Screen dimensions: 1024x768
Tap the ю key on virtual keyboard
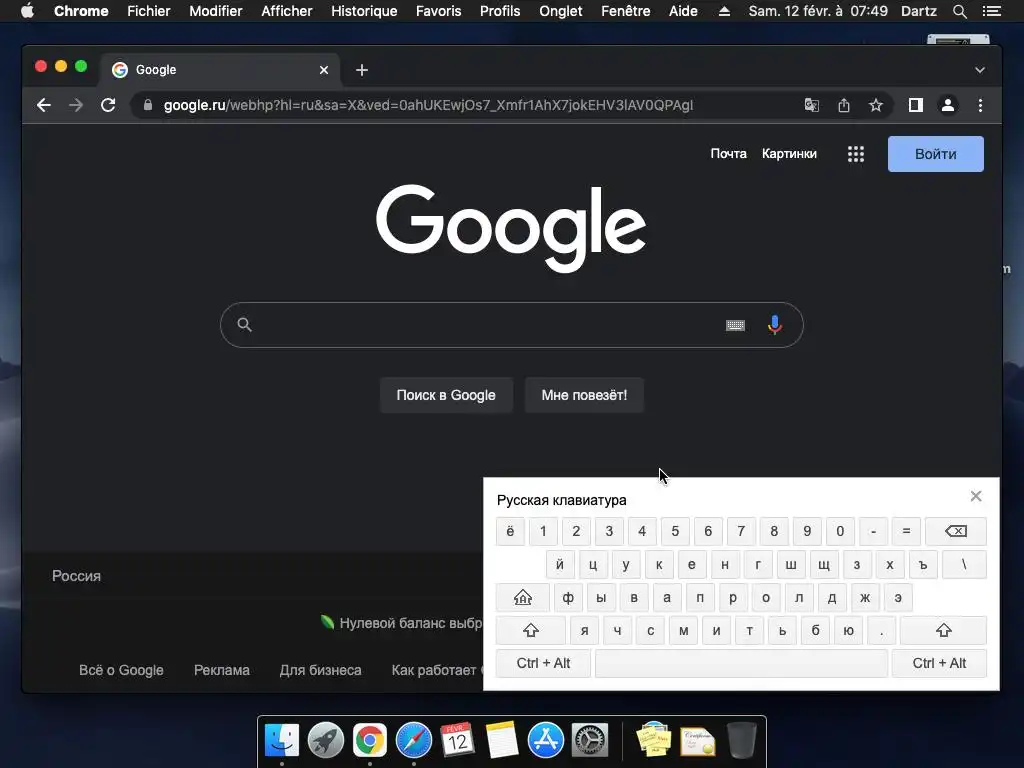pos(848,630)
